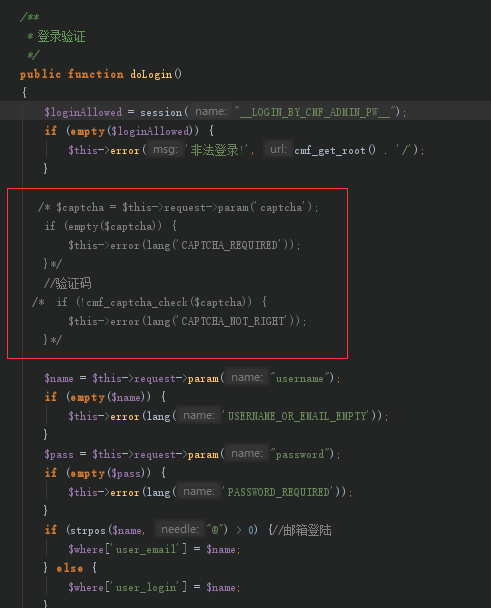
Task: Click the $loginAllowed variable assignment
Action: [83, 112]
